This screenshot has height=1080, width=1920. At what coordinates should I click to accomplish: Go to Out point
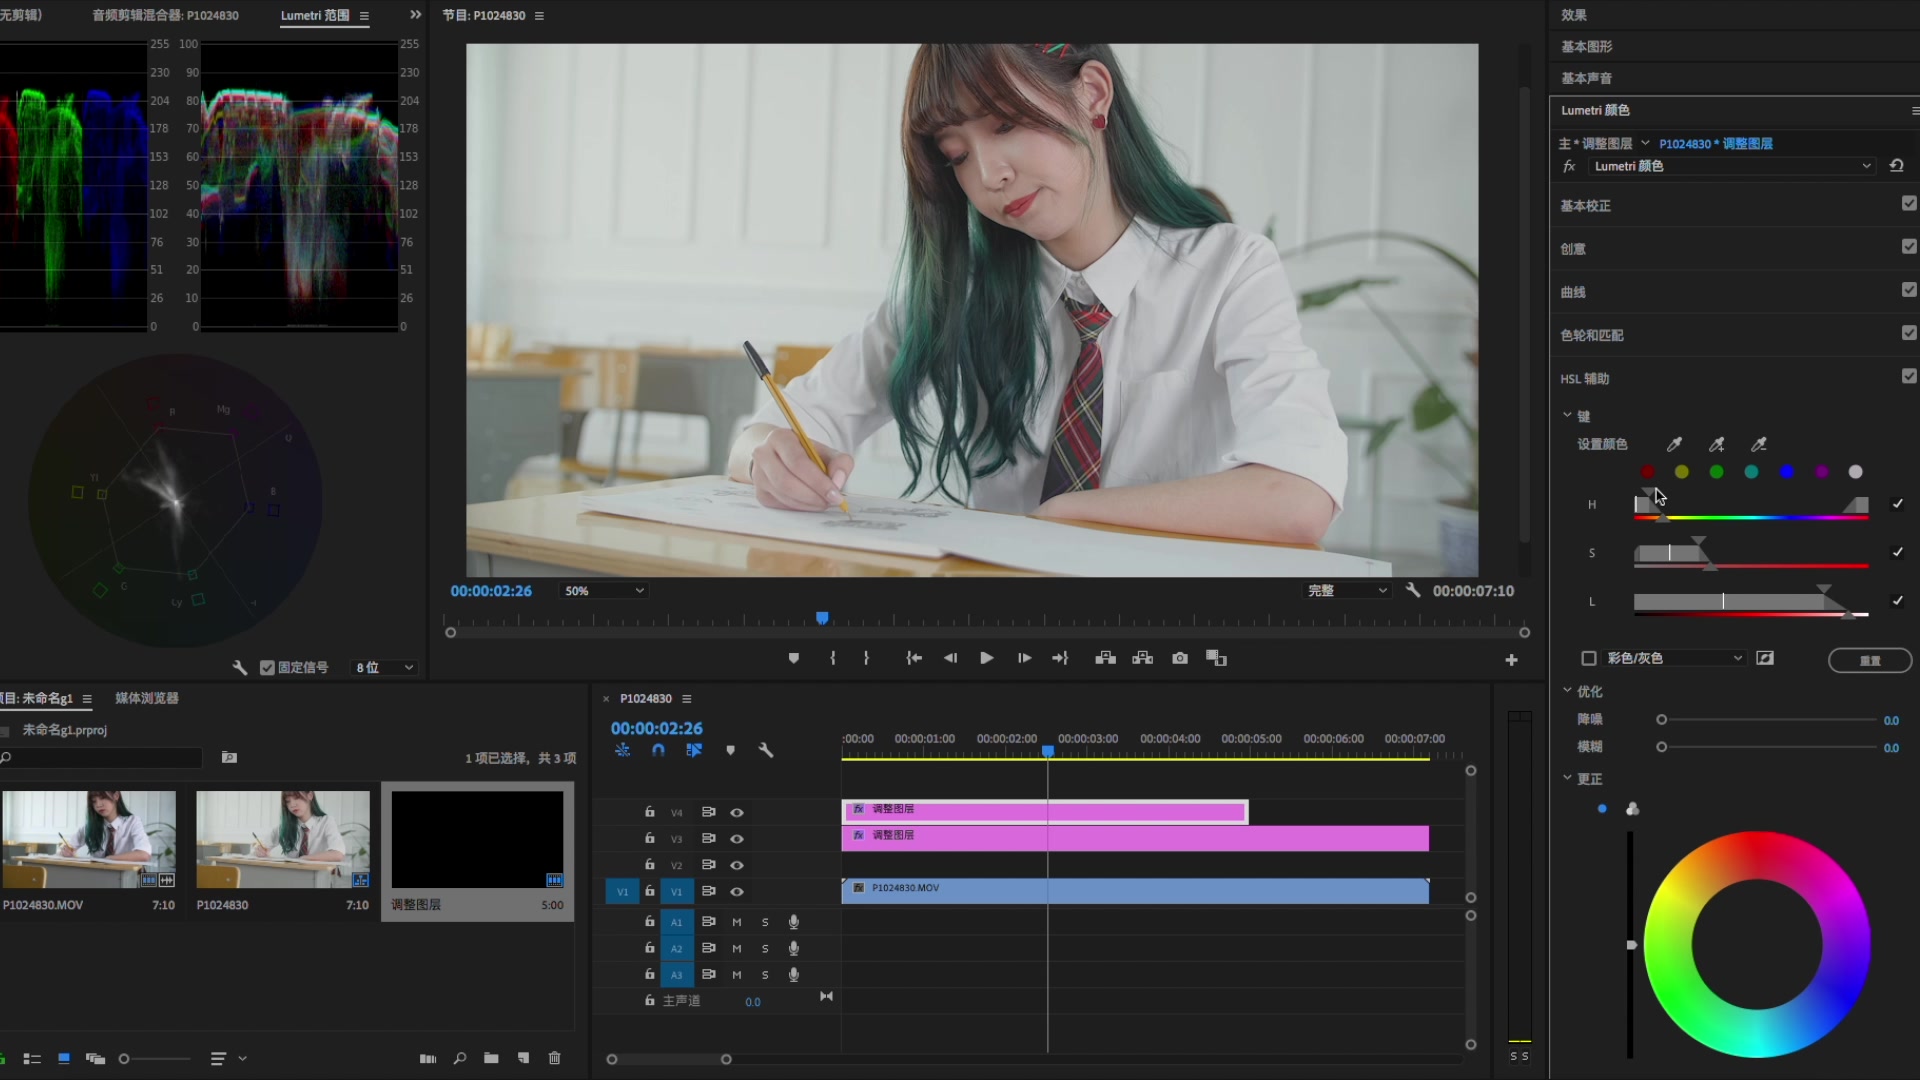[x=1060, y=658]
